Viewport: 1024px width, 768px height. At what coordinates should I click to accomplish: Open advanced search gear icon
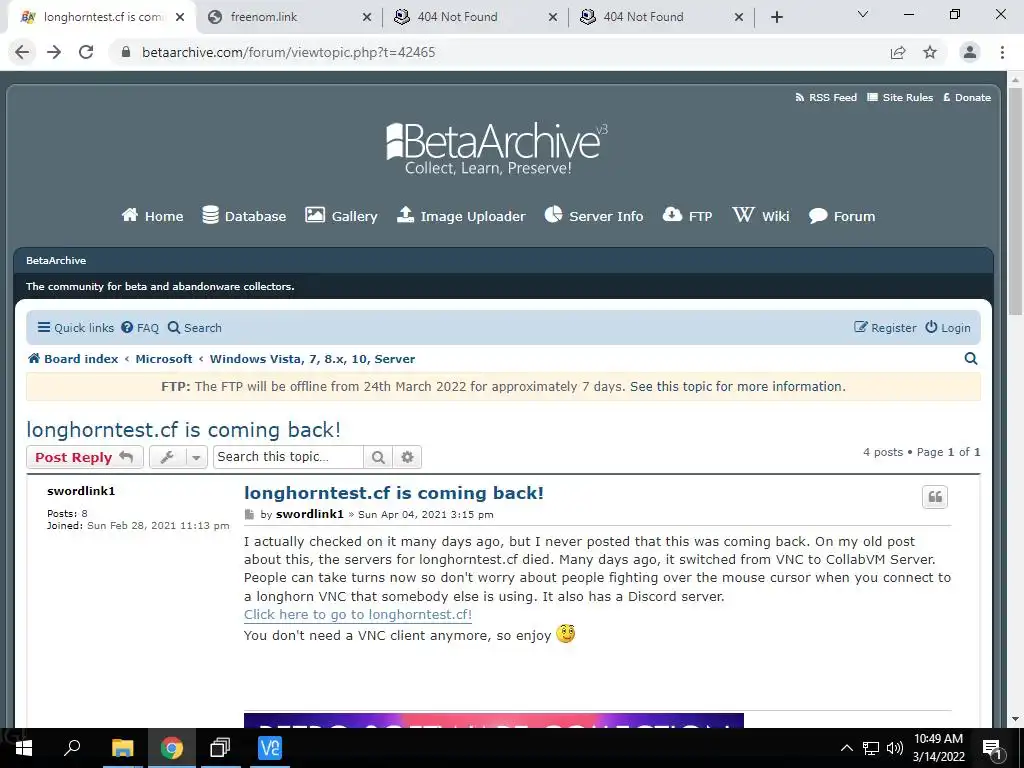tap(407, 457)
